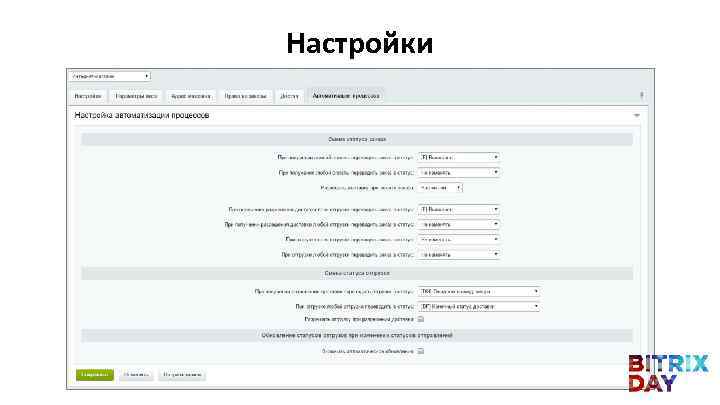Click the 'Обновление статусов отгрузок' section header
Image resolution: width=720 pixels, height=405 pixels.
(357, 336)
